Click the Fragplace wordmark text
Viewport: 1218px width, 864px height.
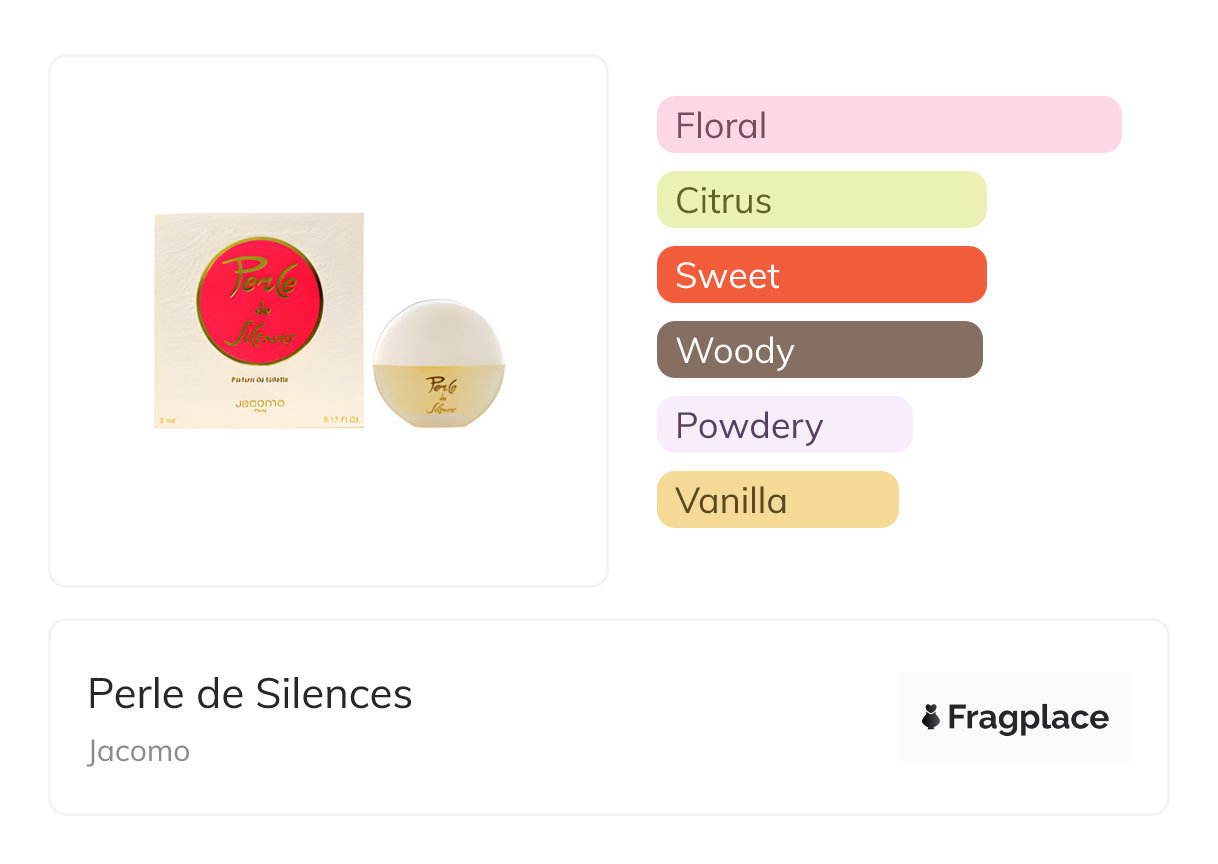click(x=1028, y=718)
